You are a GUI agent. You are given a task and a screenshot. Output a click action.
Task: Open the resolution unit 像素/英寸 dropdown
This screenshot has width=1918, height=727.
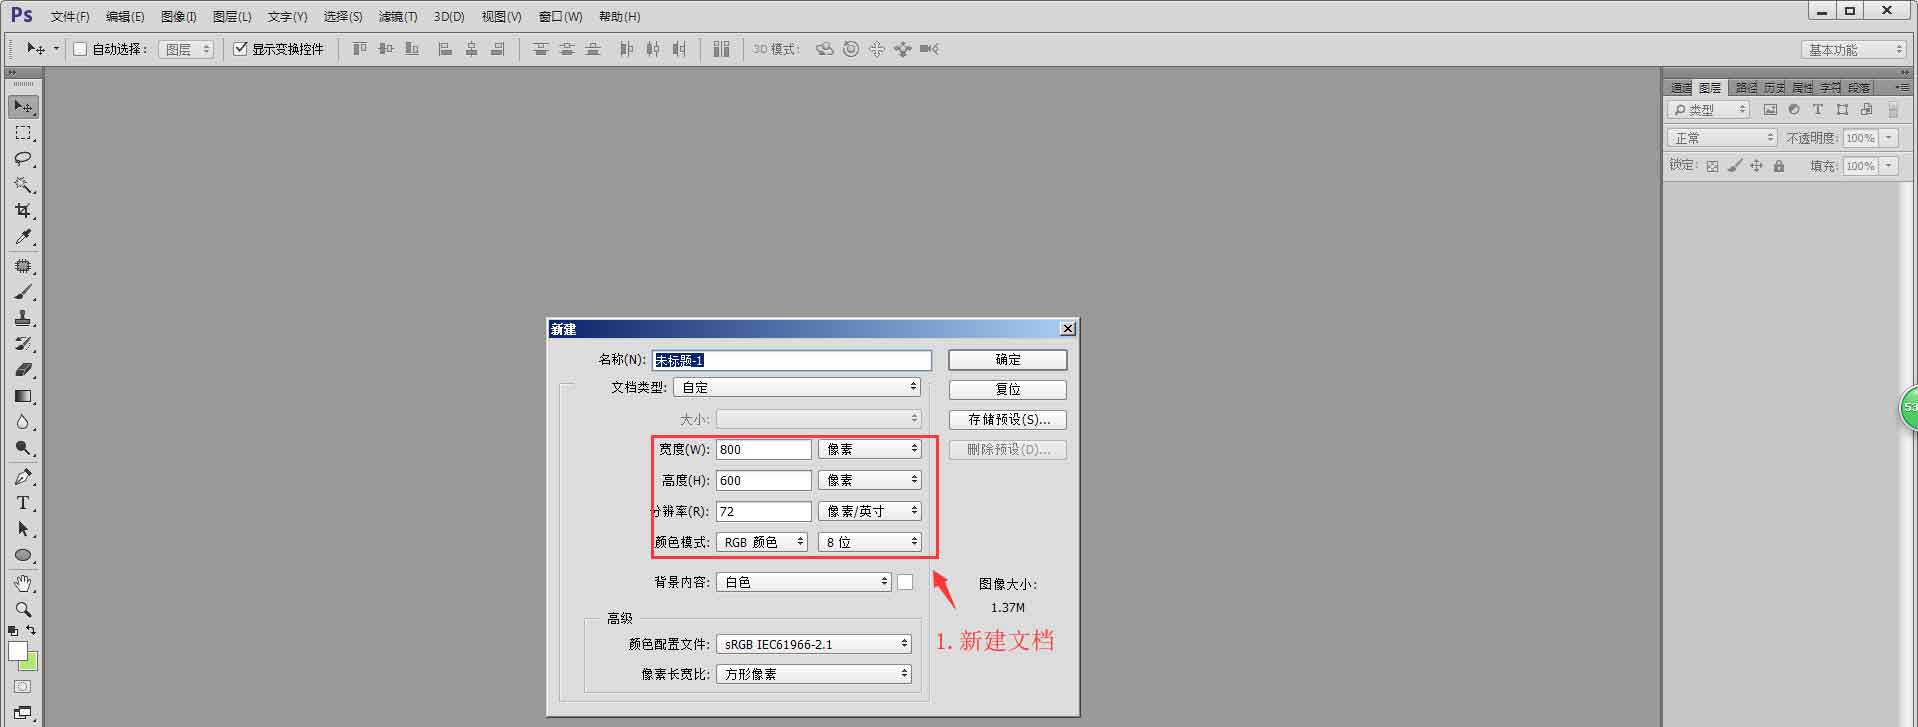click(x=869, y=511)
